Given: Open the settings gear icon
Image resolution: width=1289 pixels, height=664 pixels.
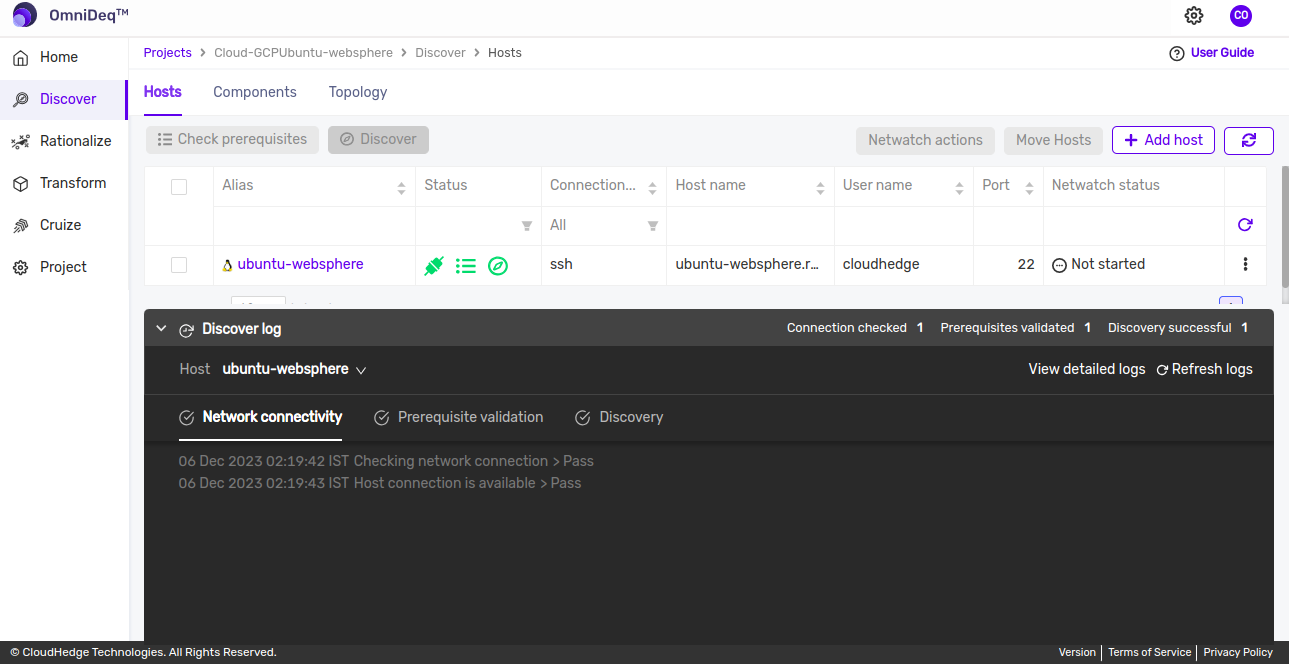Looking at the screenshot, I should click(1194, 15).
